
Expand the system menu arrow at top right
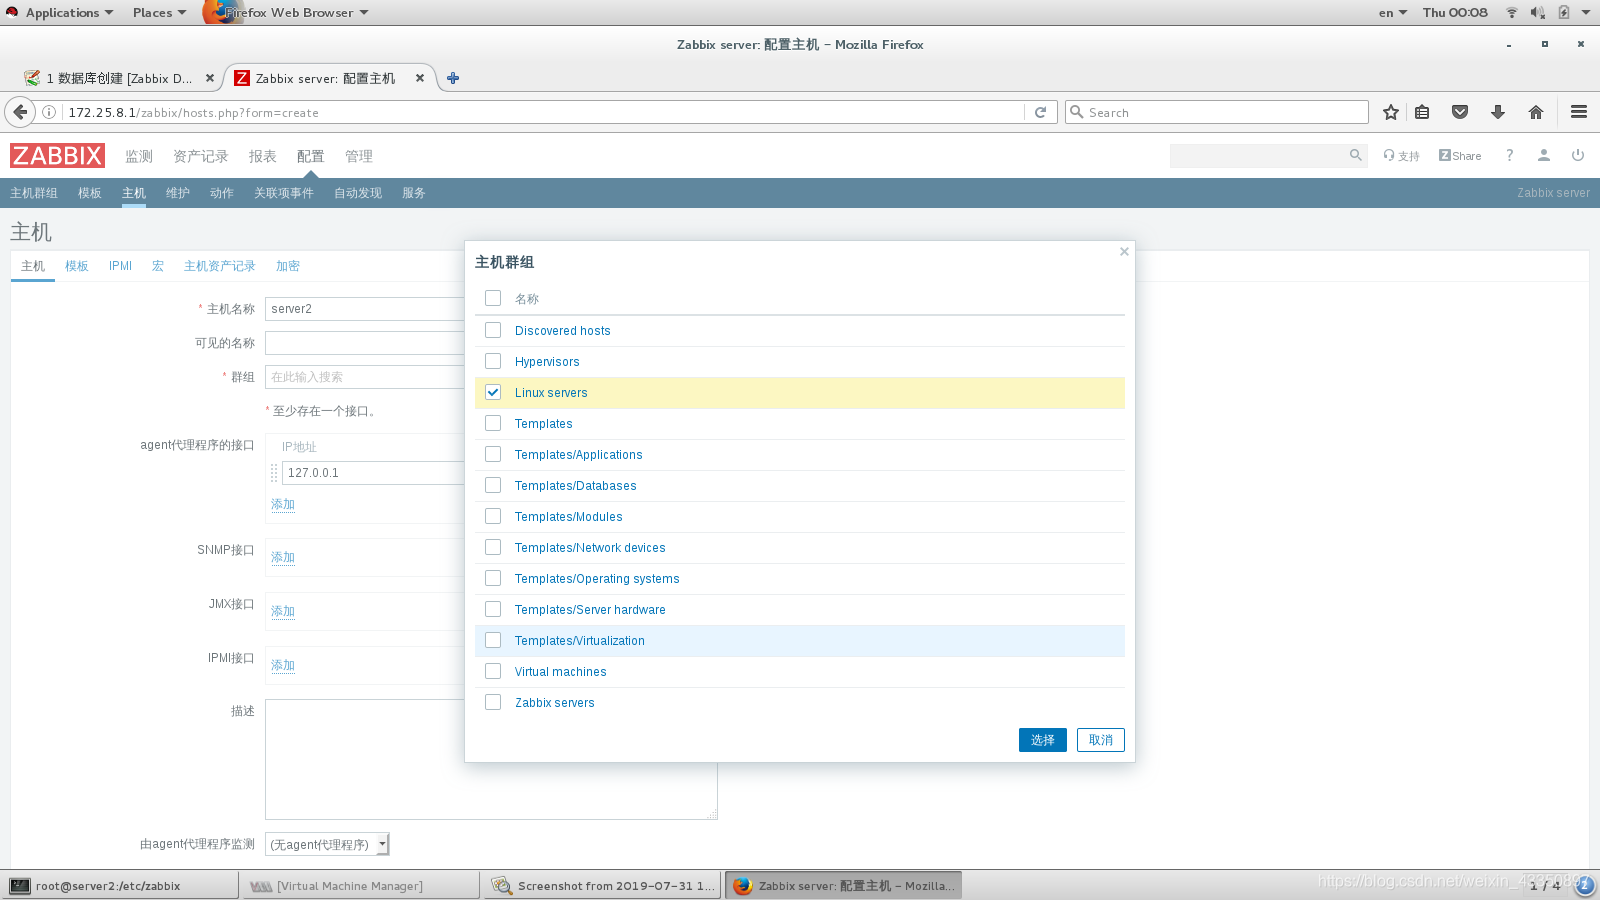[1586, 12]
